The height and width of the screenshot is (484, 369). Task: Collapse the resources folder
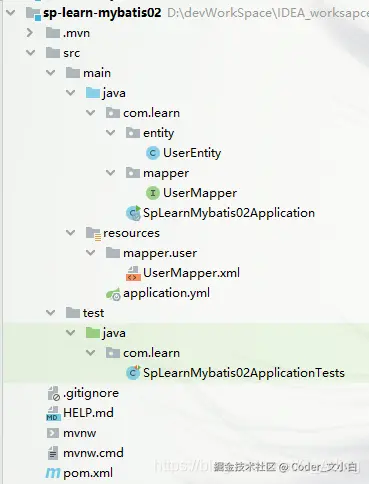[71, 233]
